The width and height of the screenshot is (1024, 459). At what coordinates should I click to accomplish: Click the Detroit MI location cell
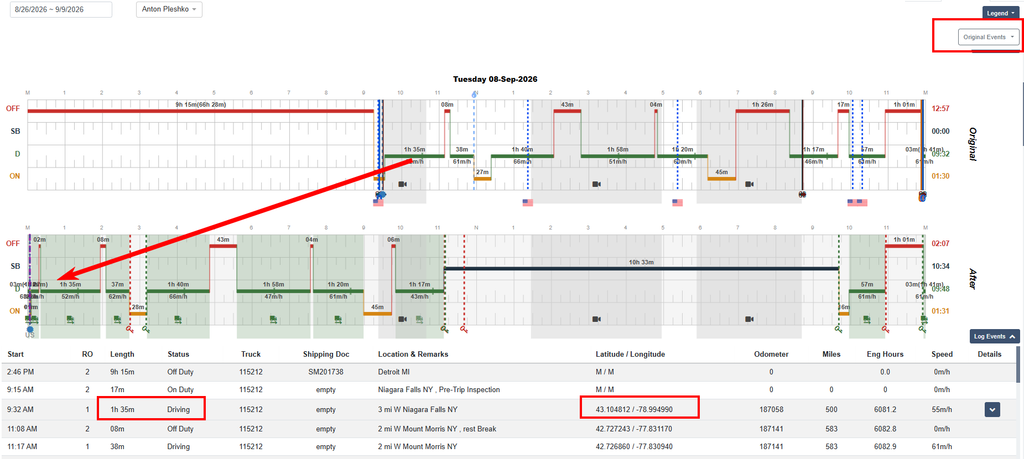[x=392, y=371]
